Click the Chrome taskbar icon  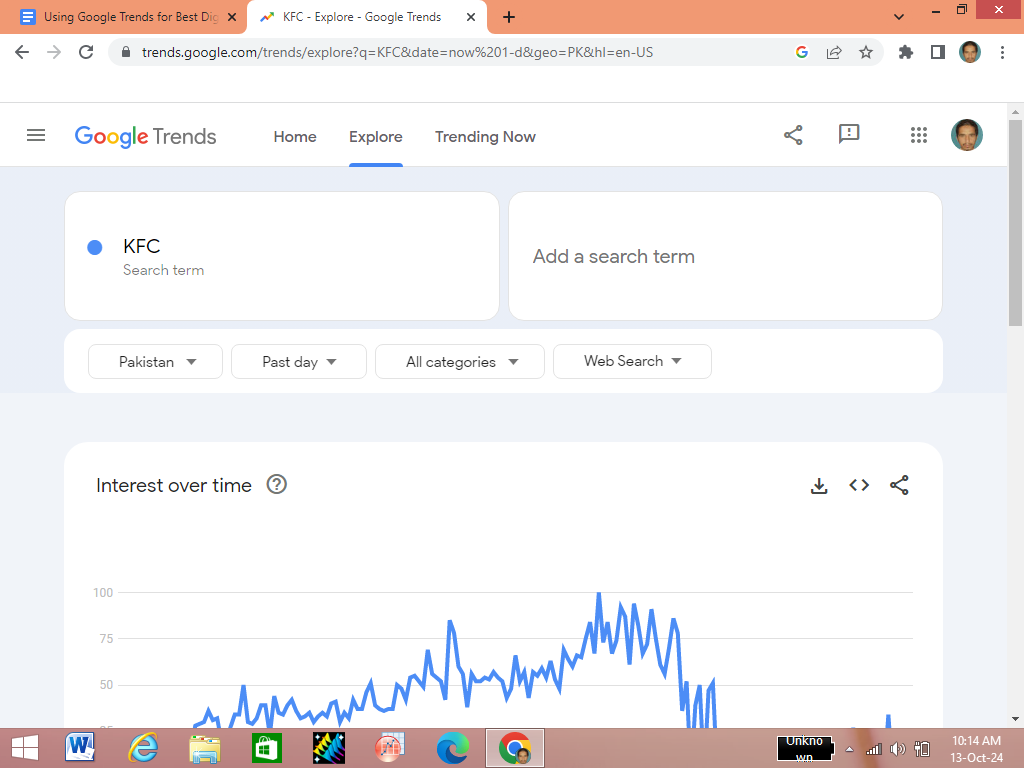point(515,748)
